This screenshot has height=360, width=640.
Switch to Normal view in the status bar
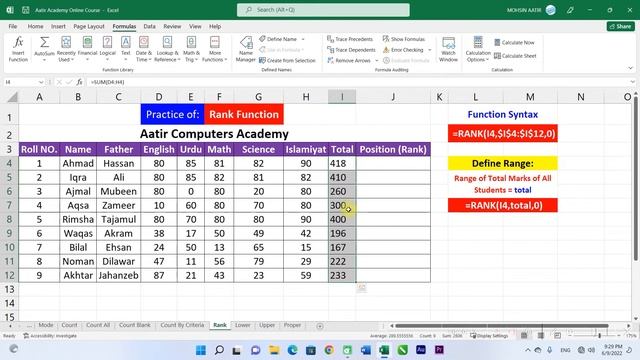click(524, 336)
